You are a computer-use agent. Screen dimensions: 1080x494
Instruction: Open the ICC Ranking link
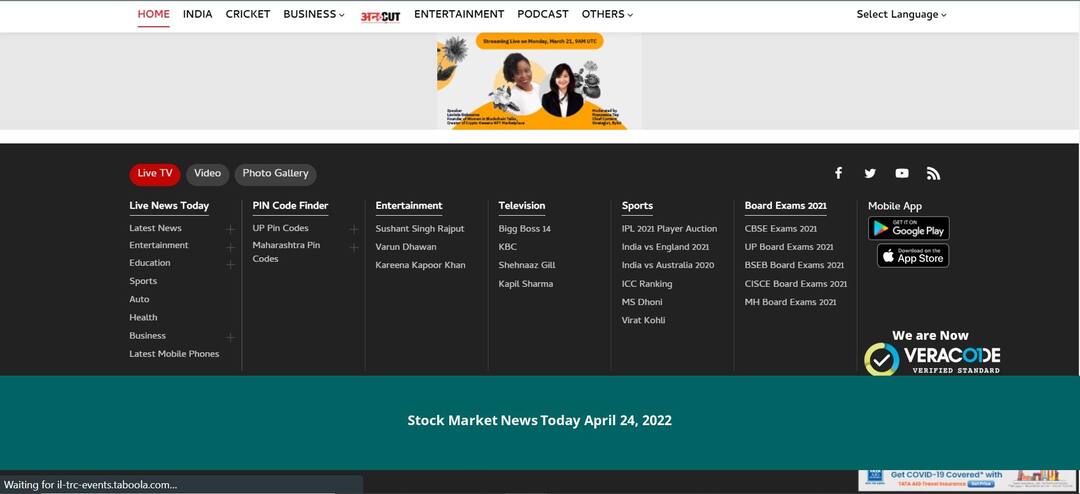pyautogui.click(x=647, y=284)
